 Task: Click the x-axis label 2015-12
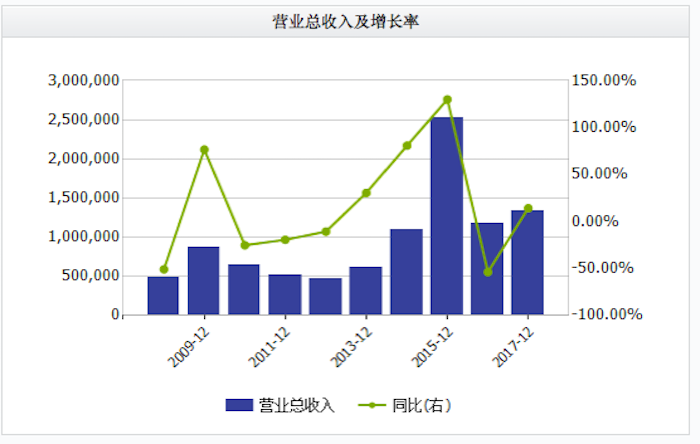(x=432, y=347)
